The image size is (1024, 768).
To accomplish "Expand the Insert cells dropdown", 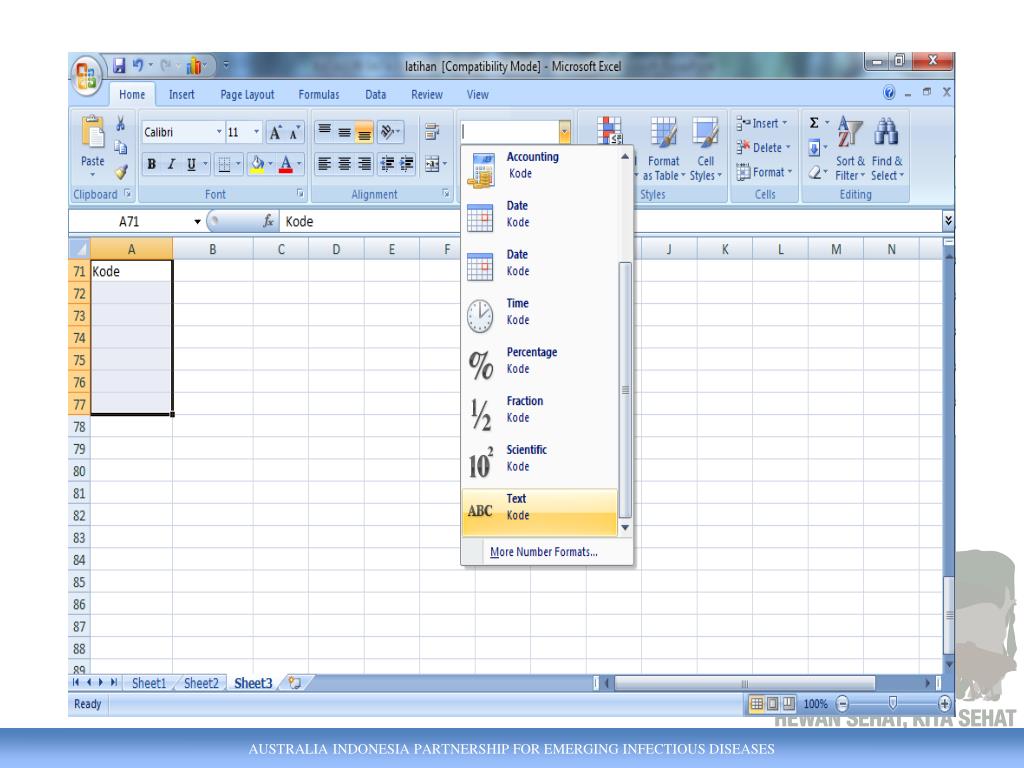I will coord(784,123).
